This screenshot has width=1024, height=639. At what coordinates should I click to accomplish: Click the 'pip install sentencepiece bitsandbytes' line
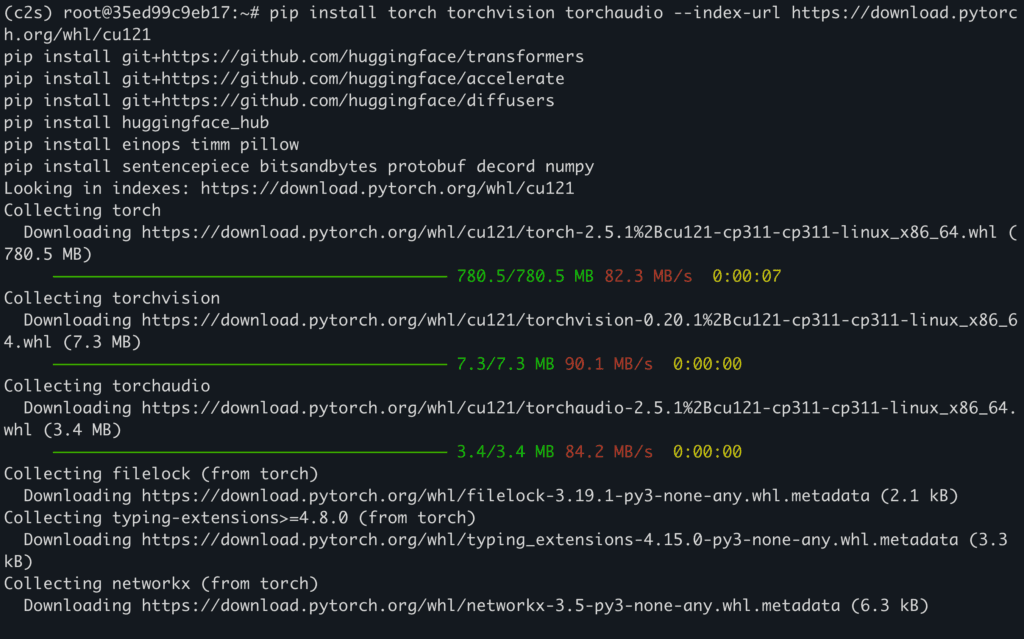(x=299, y=166)
